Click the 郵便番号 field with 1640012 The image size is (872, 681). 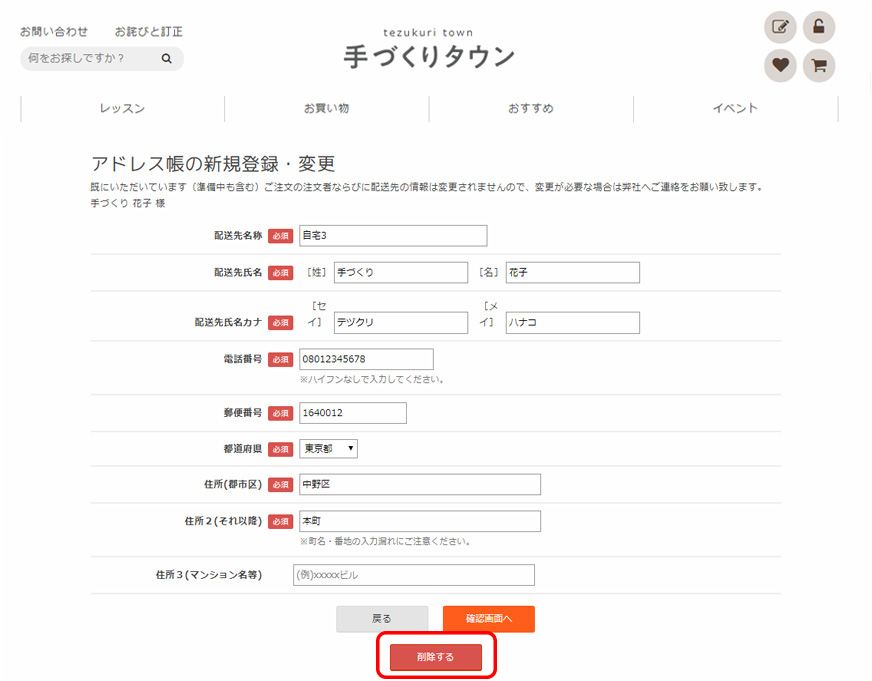pos(352,413)
